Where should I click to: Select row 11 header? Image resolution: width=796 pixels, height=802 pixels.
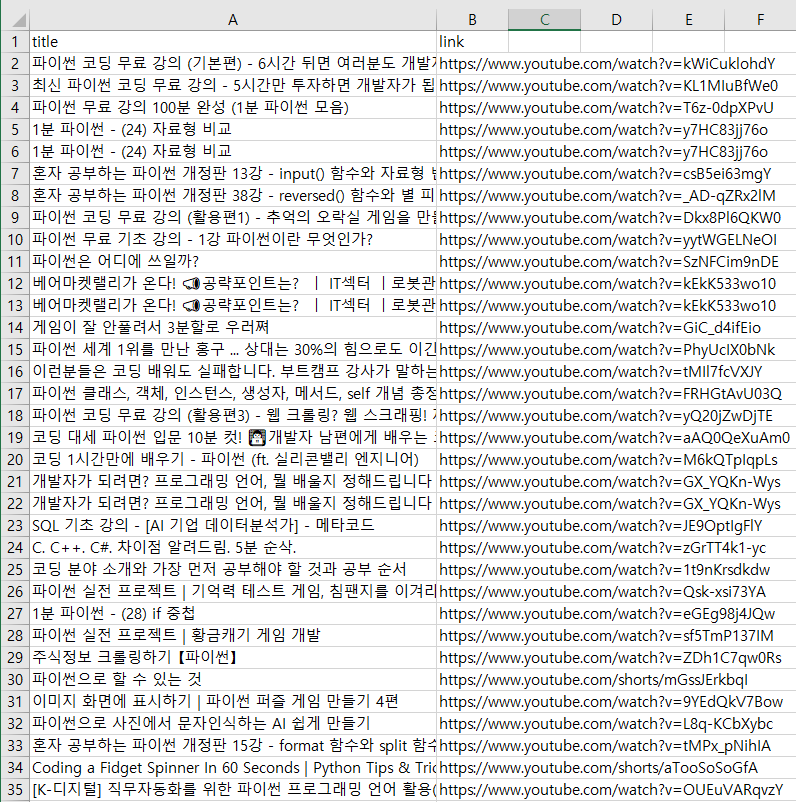(x=15, y=261)
